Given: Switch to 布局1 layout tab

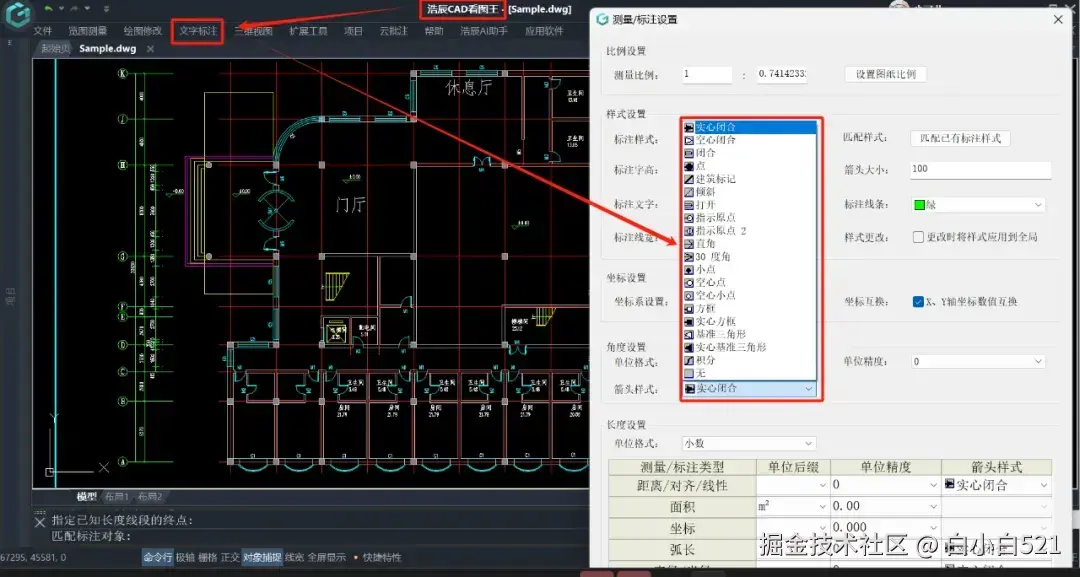Looking at the screenshot, I should coord(116,496).
